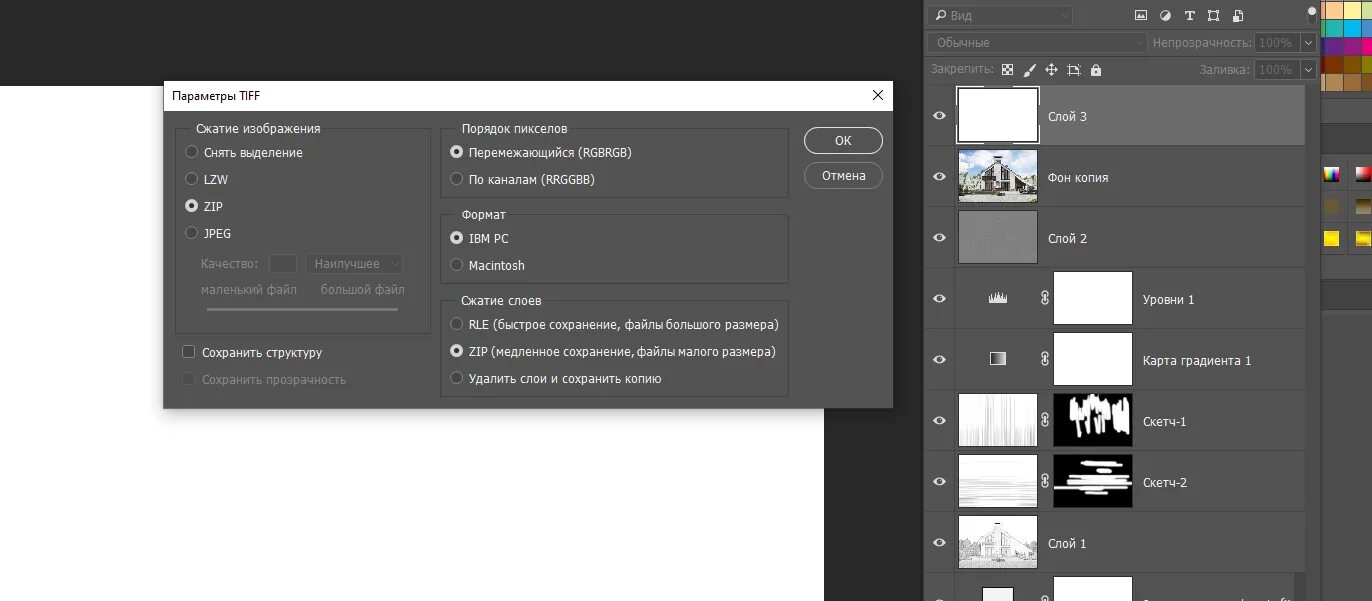Image resolution: width=1372 pixels, height=601 pixels.
Task: Select Скетч-2 layer mask thumbnail
Action: pyautogui.click(x=1093, y=481)
